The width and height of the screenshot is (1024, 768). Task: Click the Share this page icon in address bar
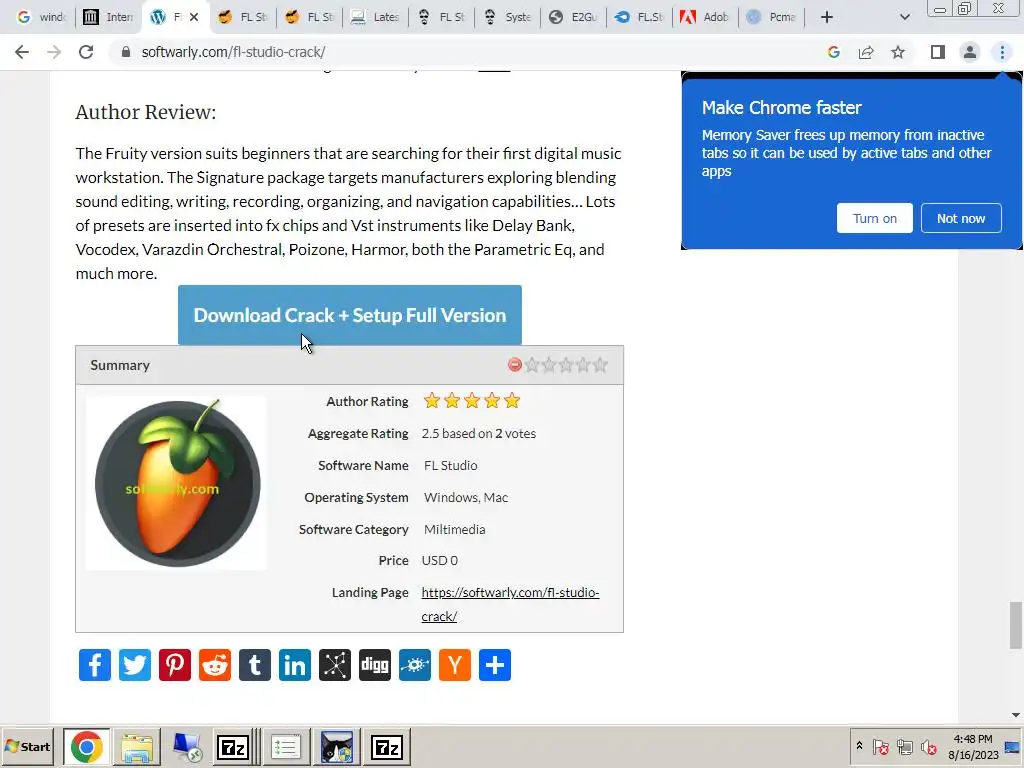pos(866,52)
